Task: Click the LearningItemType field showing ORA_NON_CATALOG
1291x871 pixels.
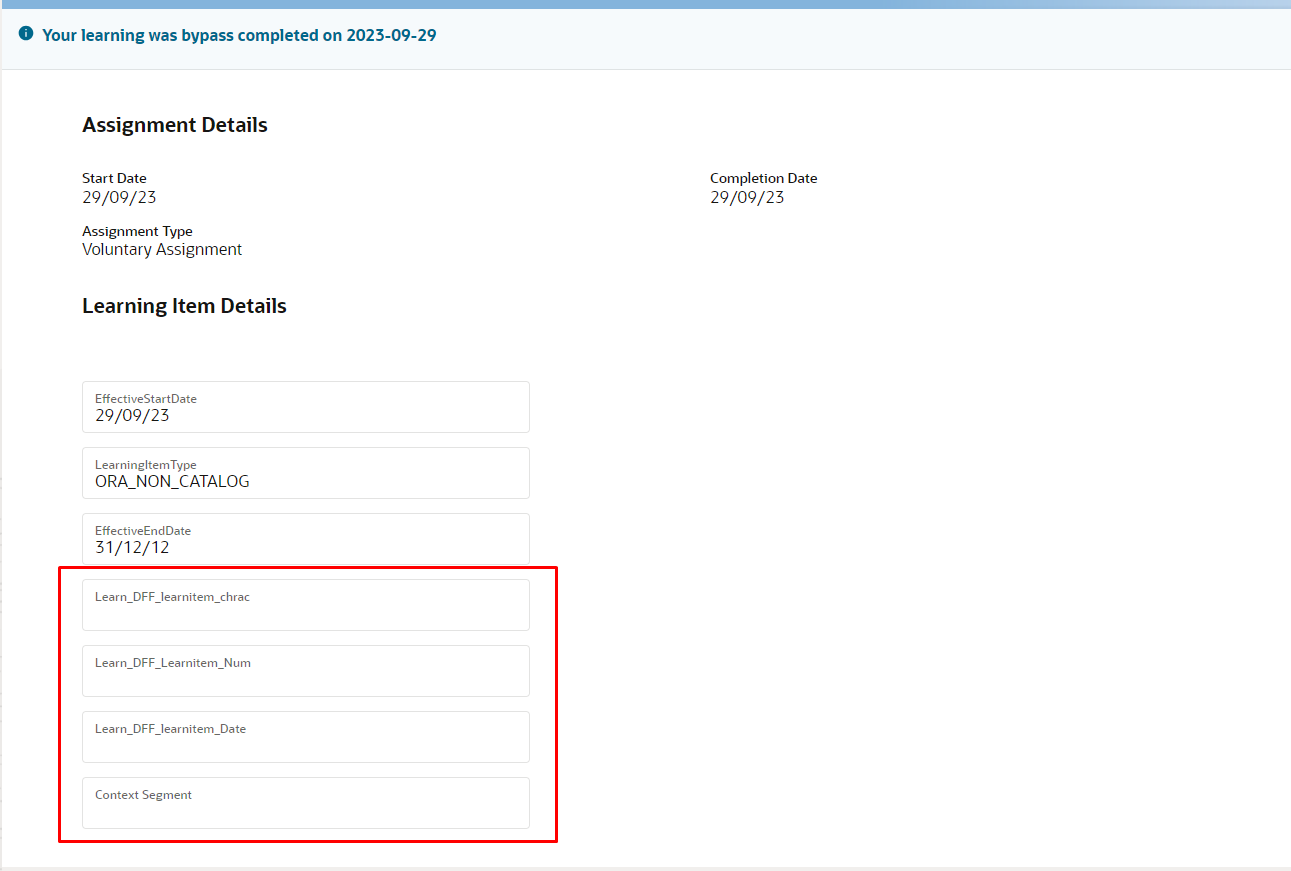Action: coord(305,473)
